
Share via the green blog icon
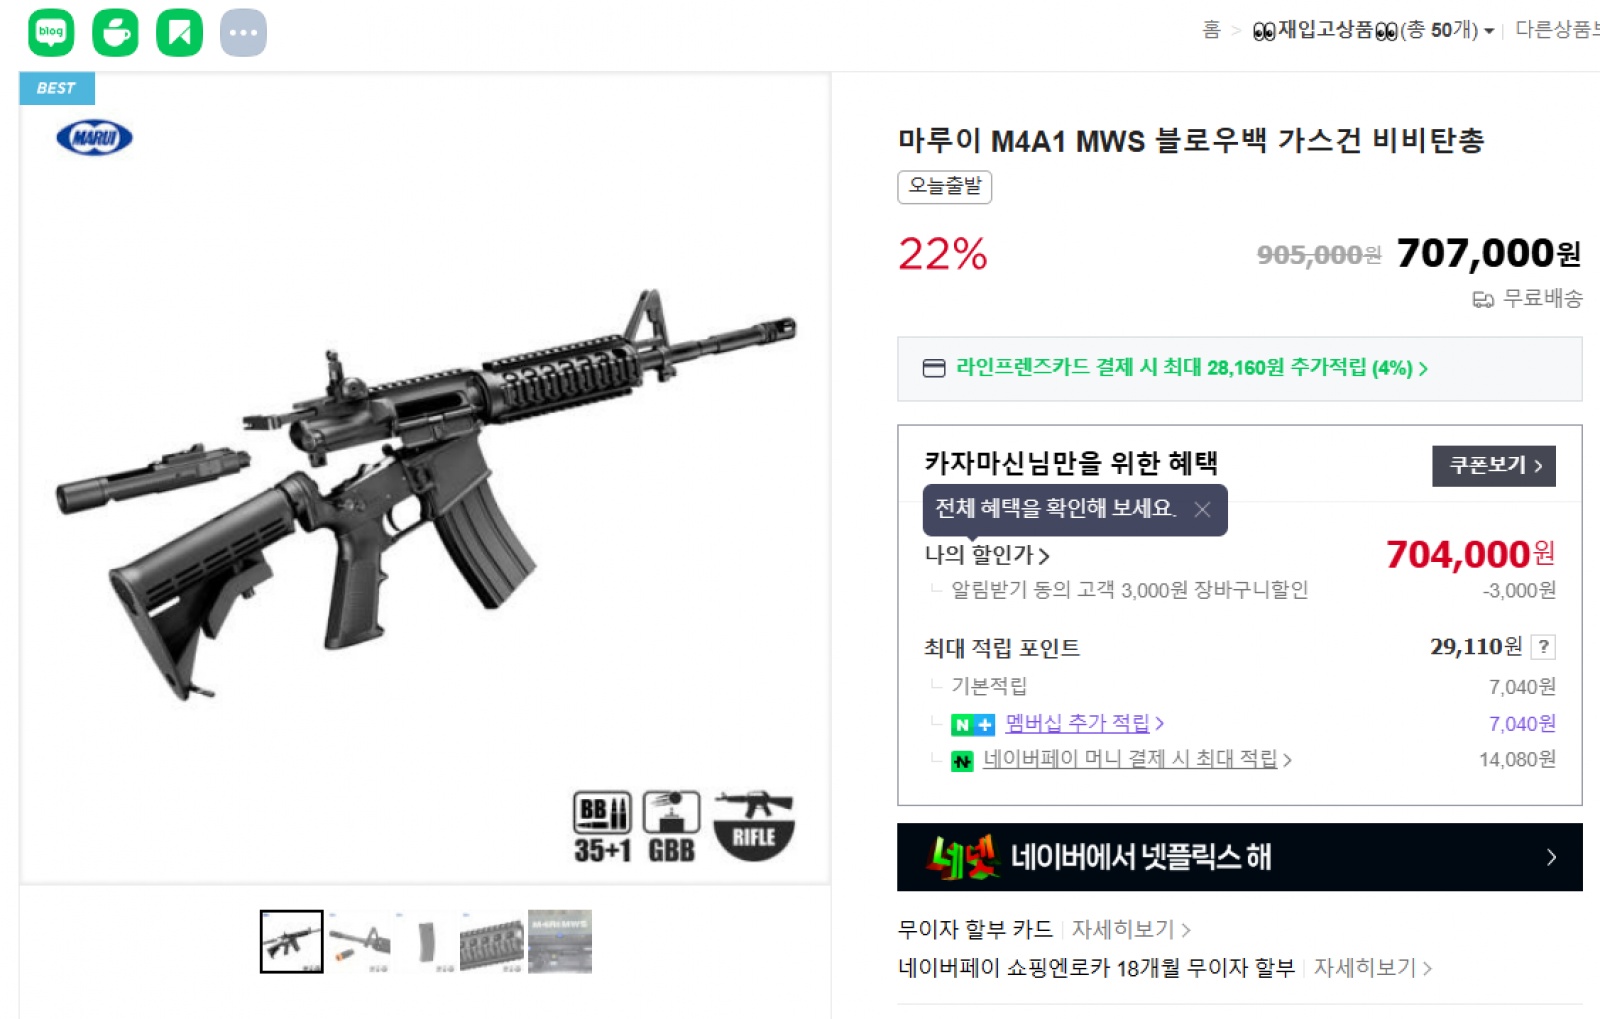pos(51,33)
